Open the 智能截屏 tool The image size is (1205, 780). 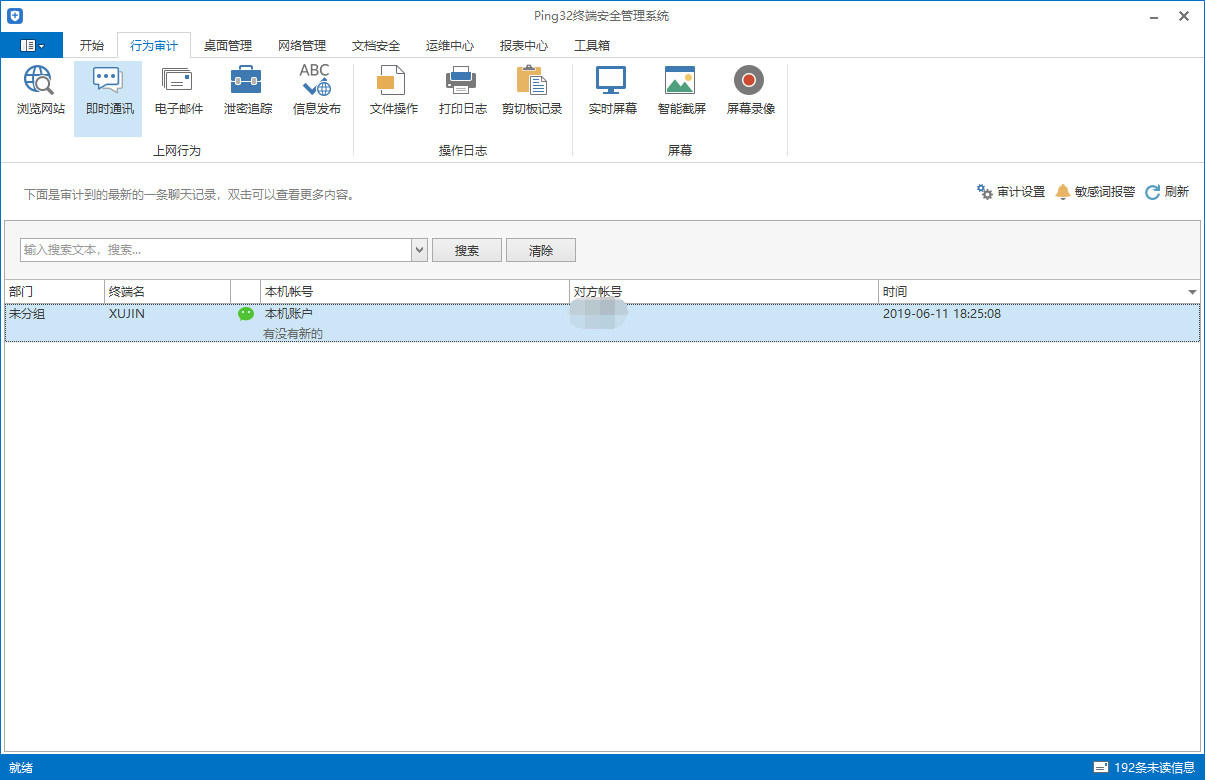click(x=681, y=91)
